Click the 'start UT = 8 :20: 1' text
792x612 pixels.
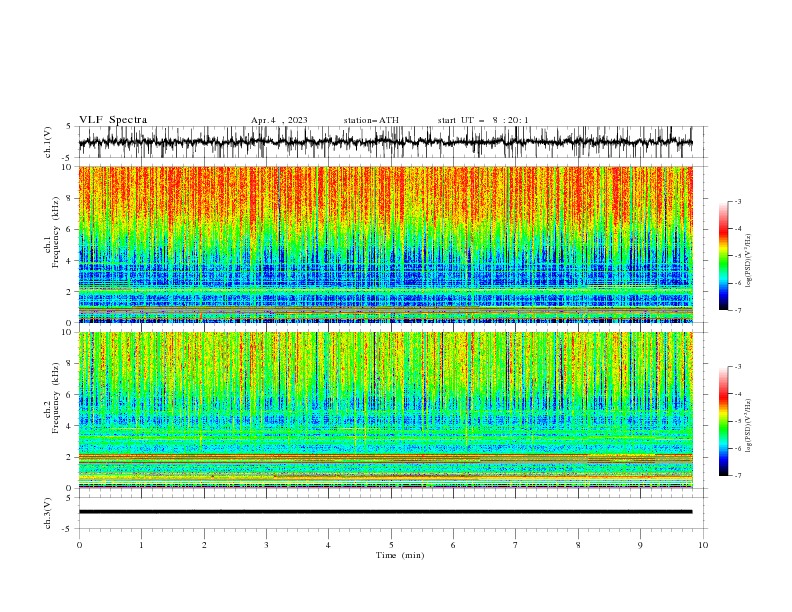[x=483, y=120]
